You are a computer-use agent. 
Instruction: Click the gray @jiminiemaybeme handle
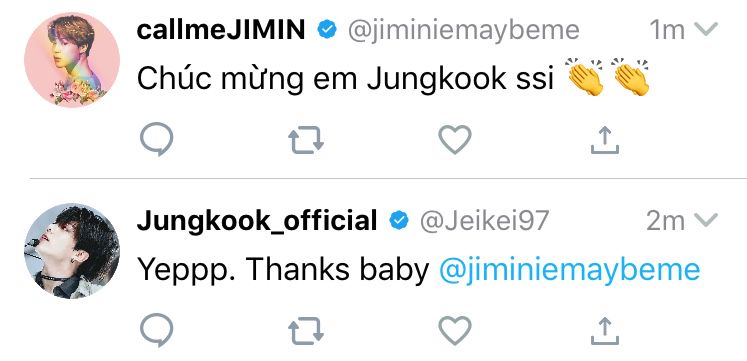pos(464,31)
